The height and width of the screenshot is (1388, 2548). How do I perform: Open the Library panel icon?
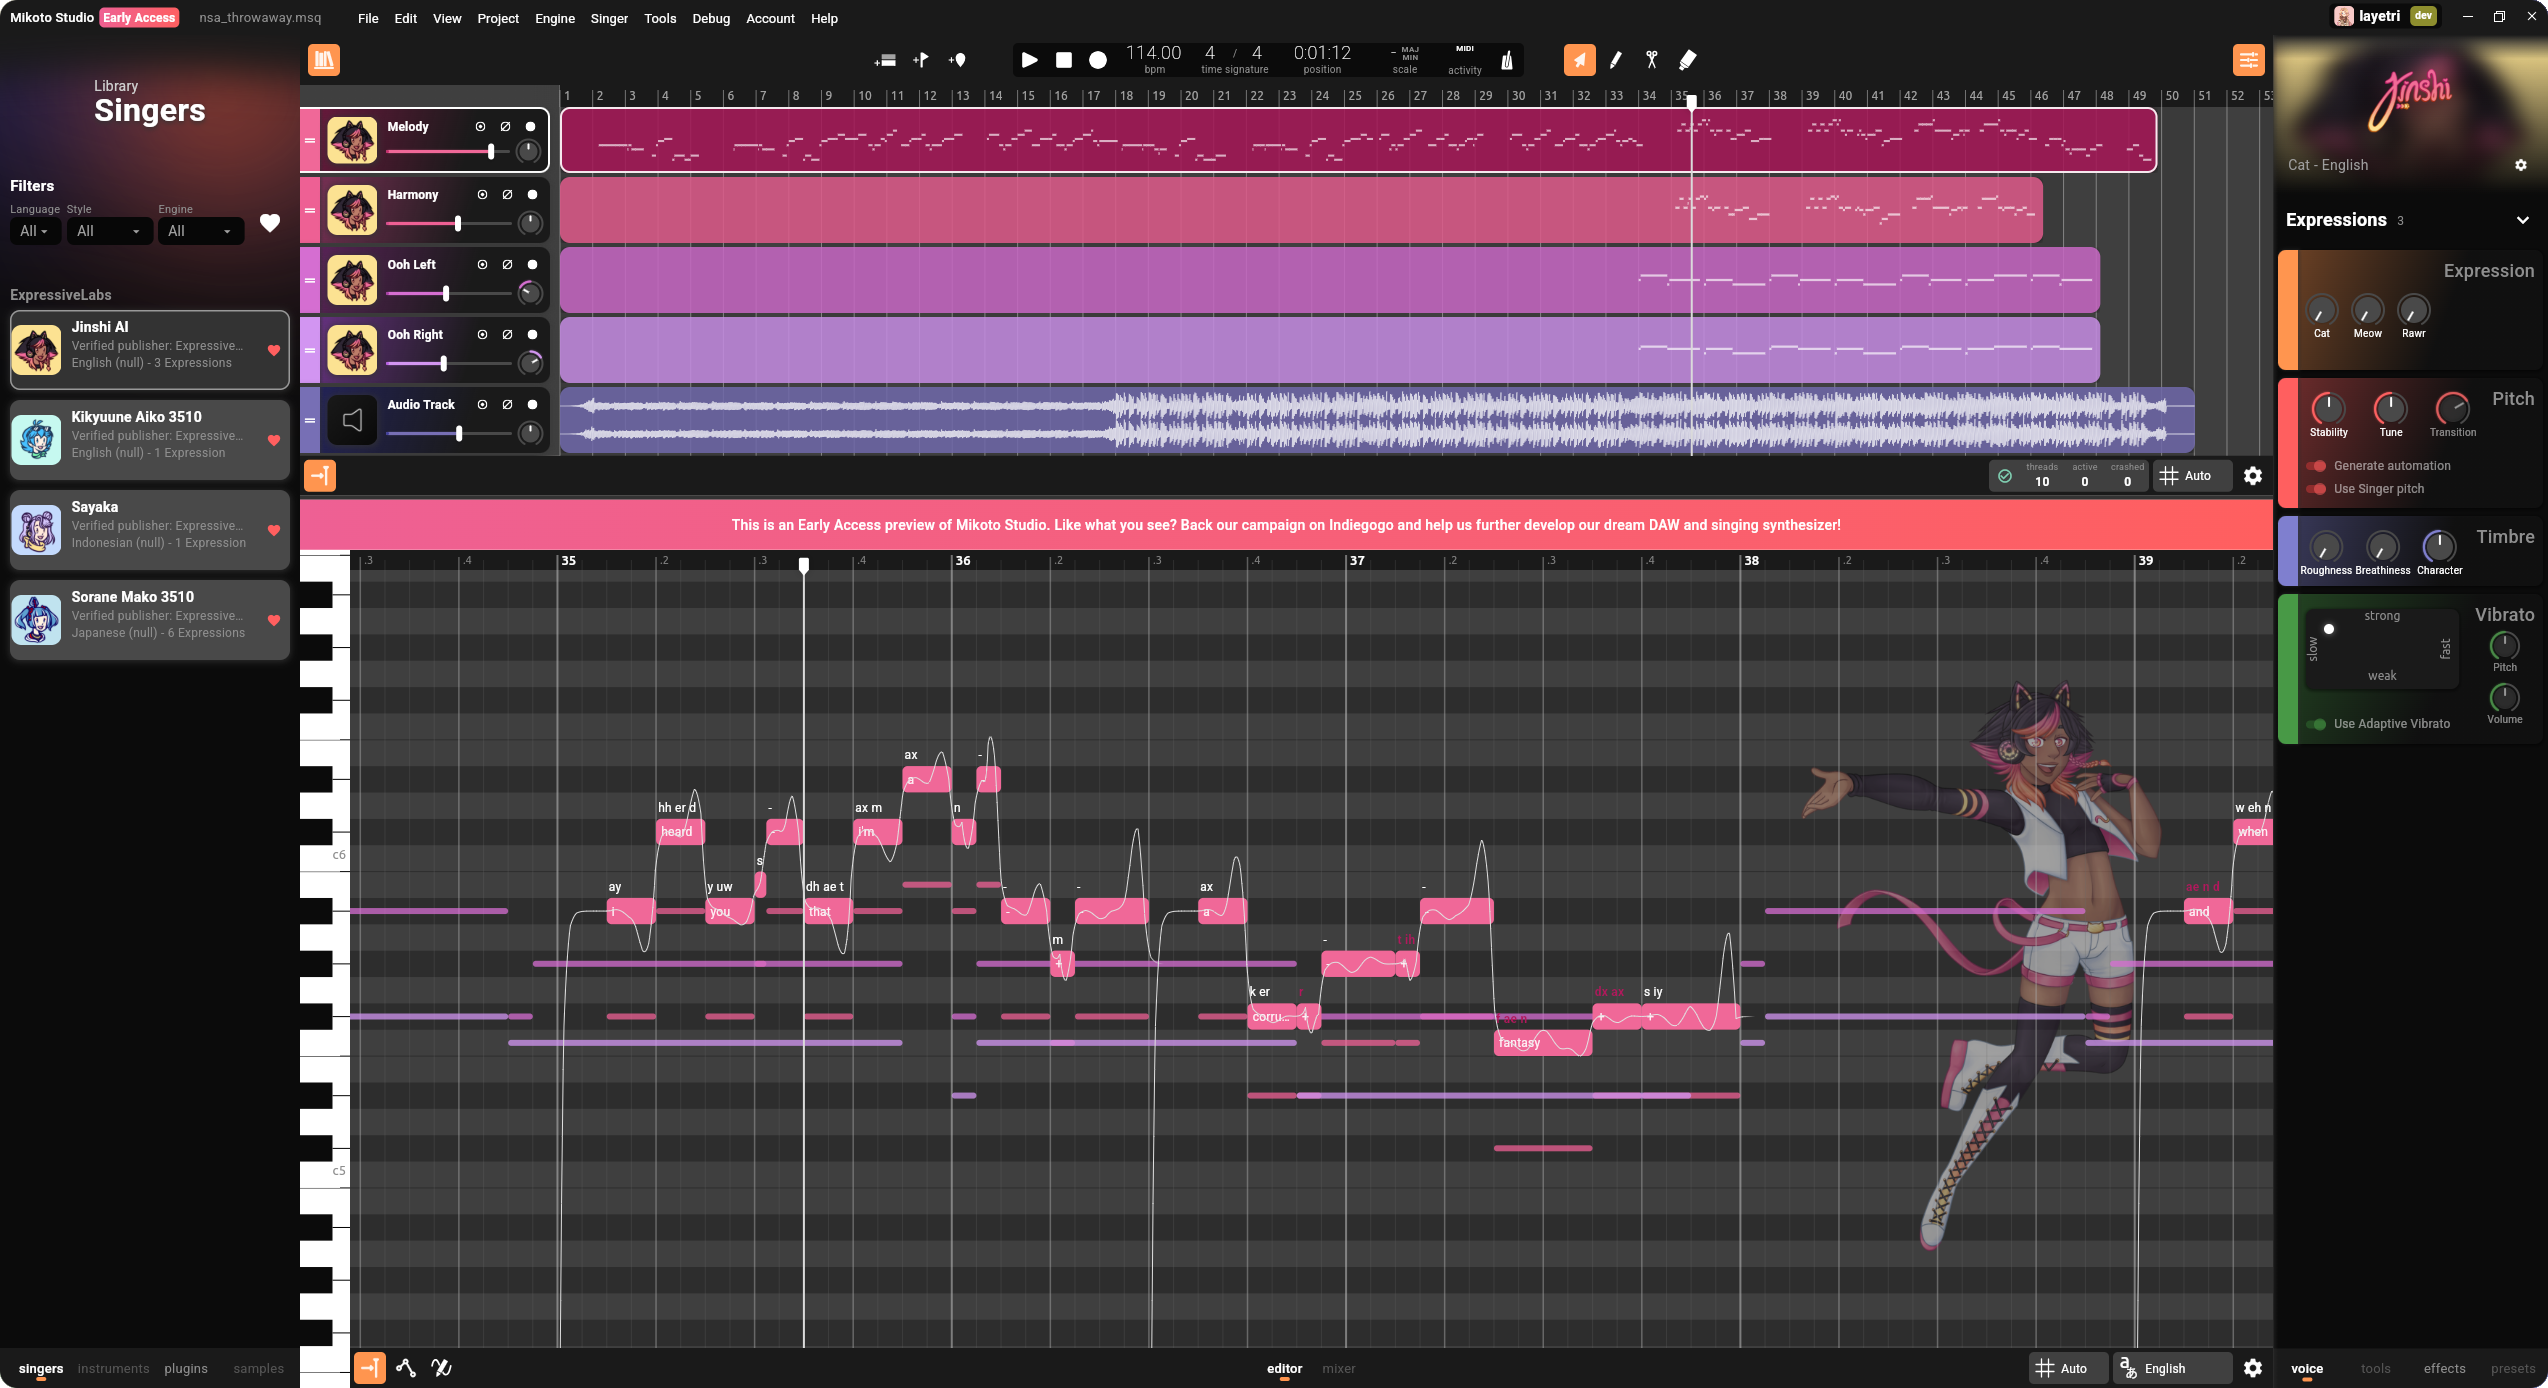[x=323, y=60]
